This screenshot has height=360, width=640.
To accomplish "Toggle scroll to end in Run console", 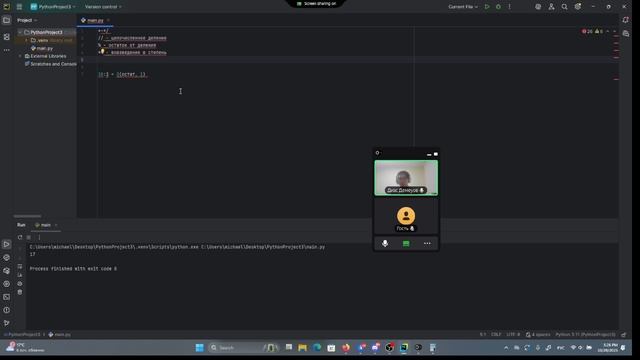I will click(20, 275).
